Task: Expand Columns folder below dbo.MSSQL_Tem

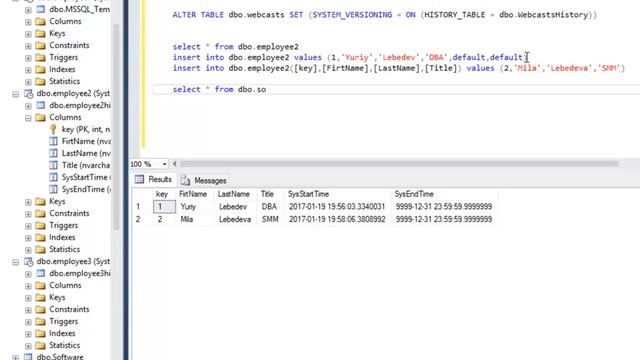Action: pos(28,22)
